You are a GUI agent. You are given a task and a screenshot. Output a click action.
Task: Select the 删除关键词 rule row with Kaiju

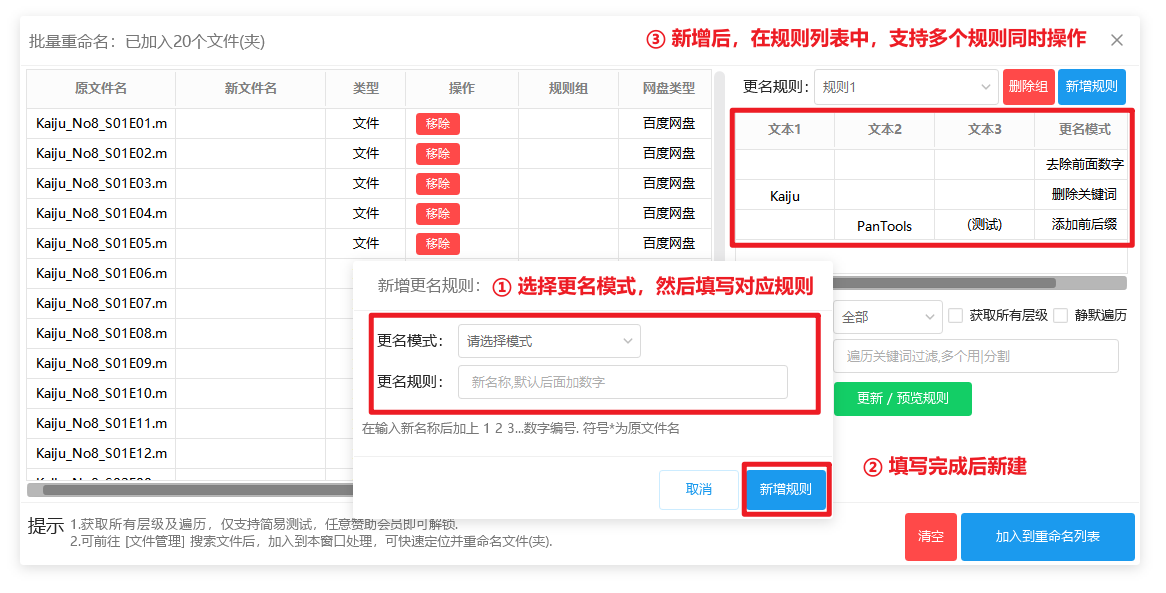[932, 195]
